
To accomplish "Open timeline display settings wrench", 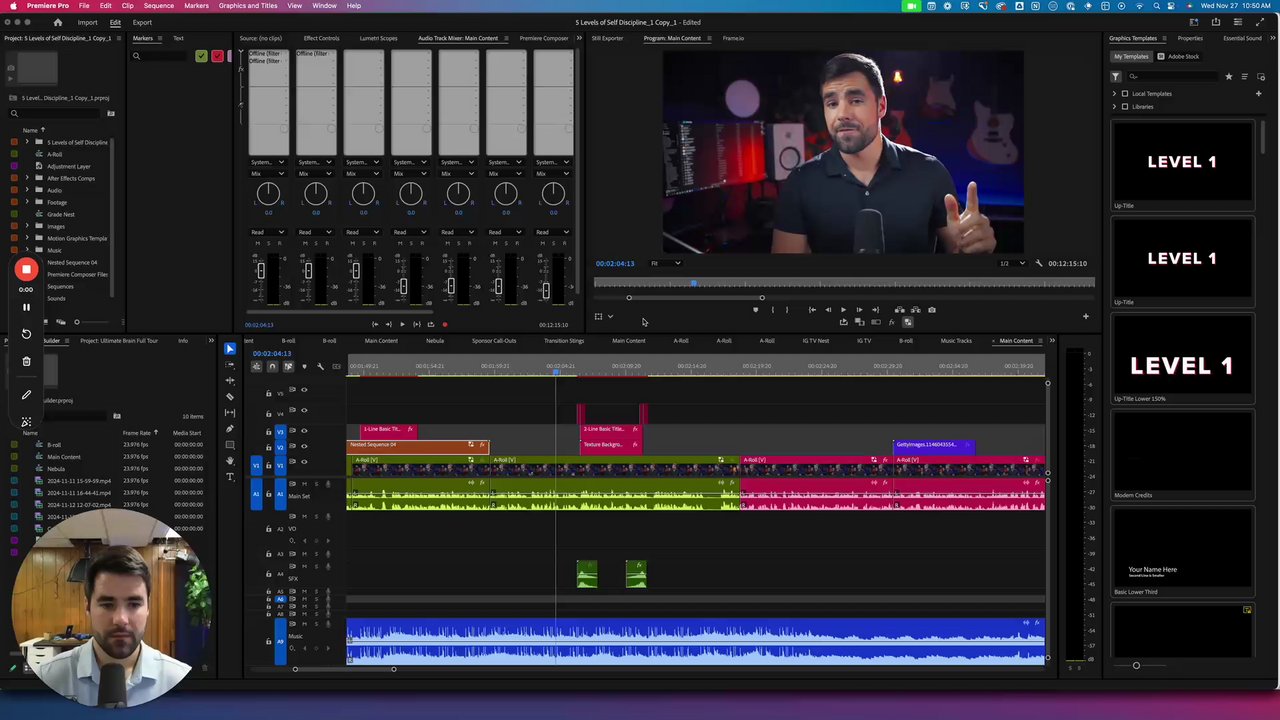I will coord(320,366).
